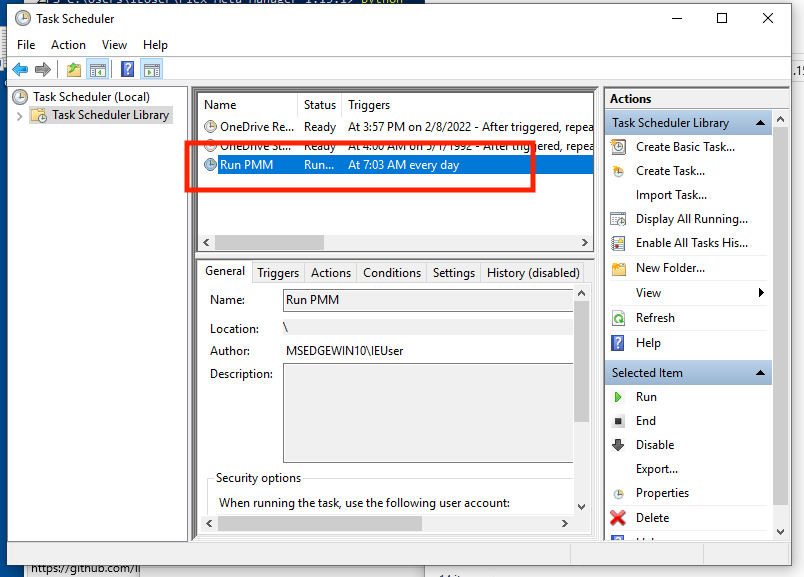
Task: Switch to the Settings tab
Action: (x=454, y=273)
